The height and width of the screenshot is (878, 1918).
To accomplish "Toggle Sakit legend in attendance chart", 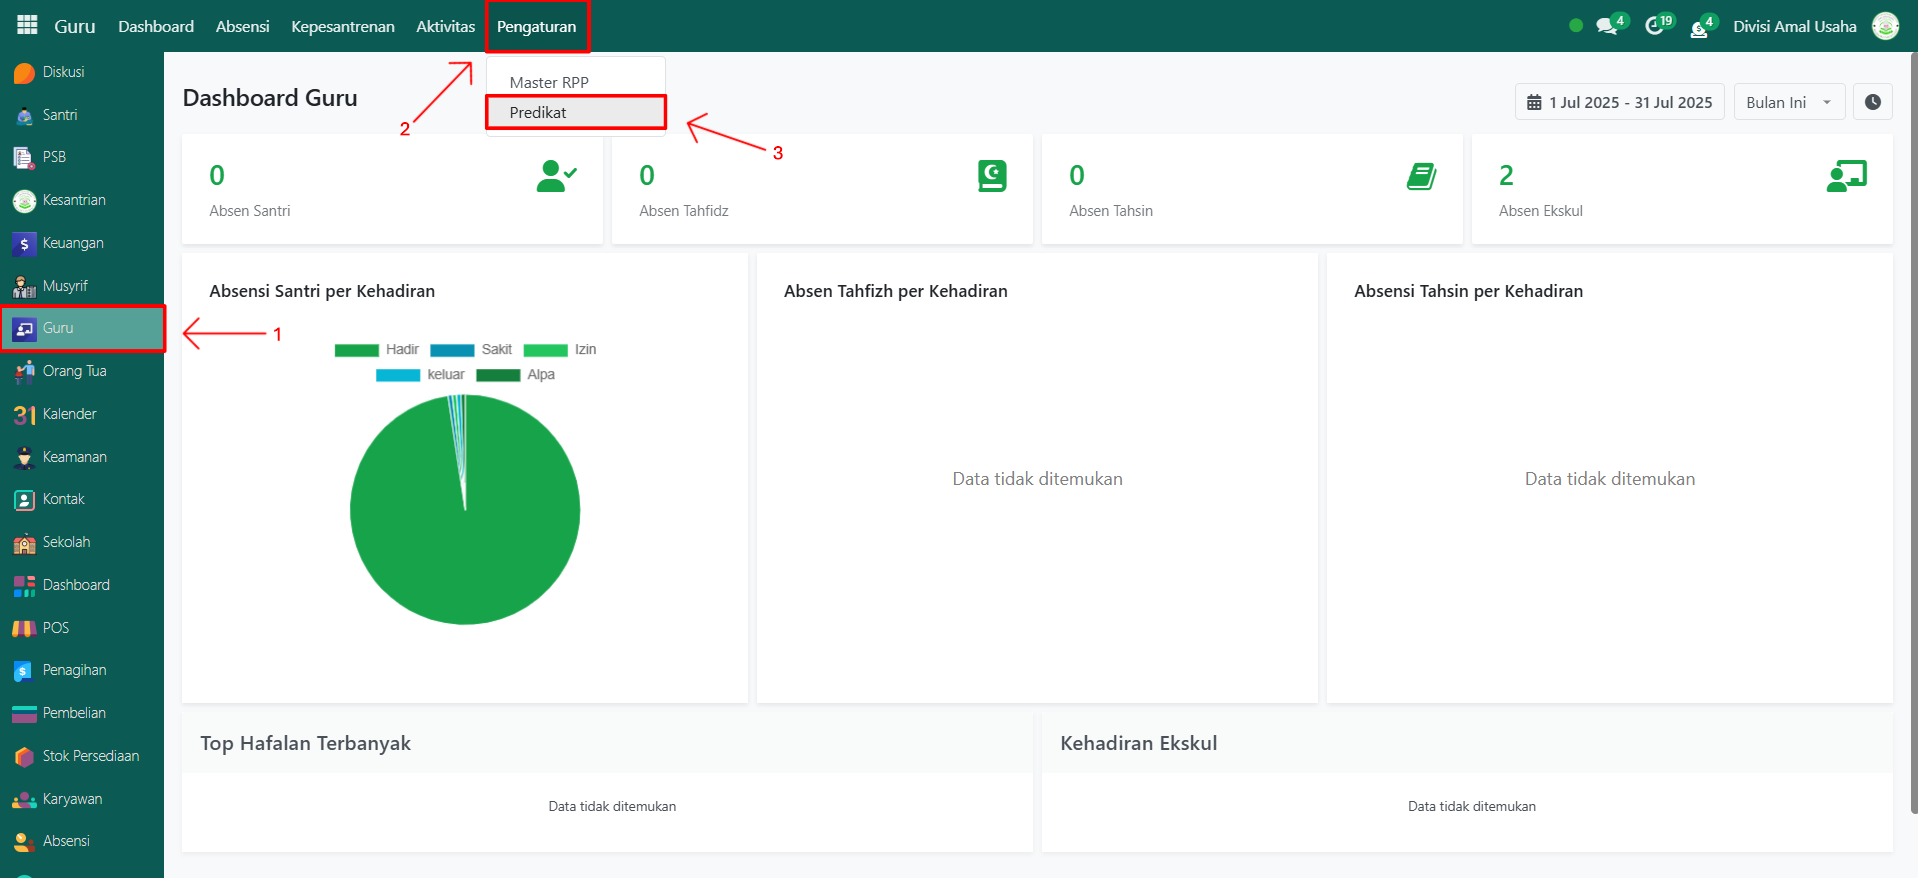I will click(471, 350).
